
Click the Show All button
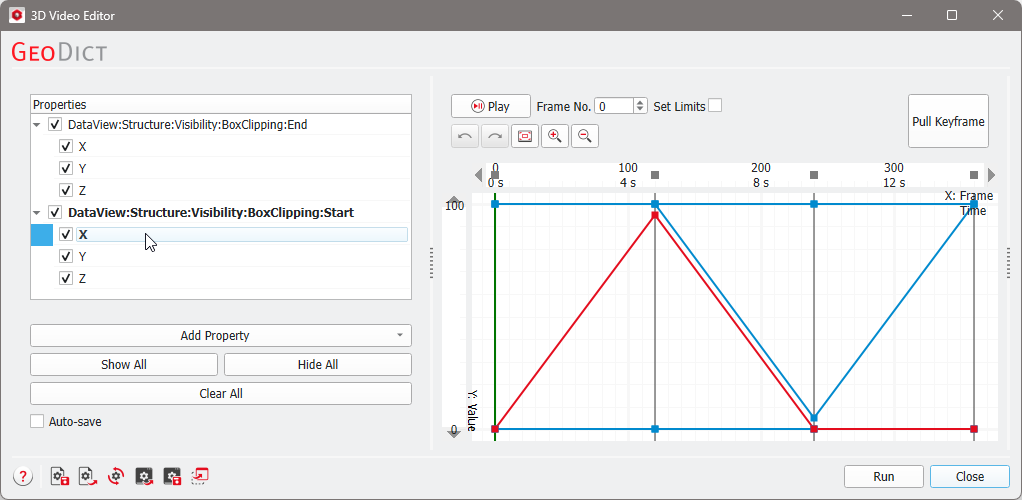(124, 364)
